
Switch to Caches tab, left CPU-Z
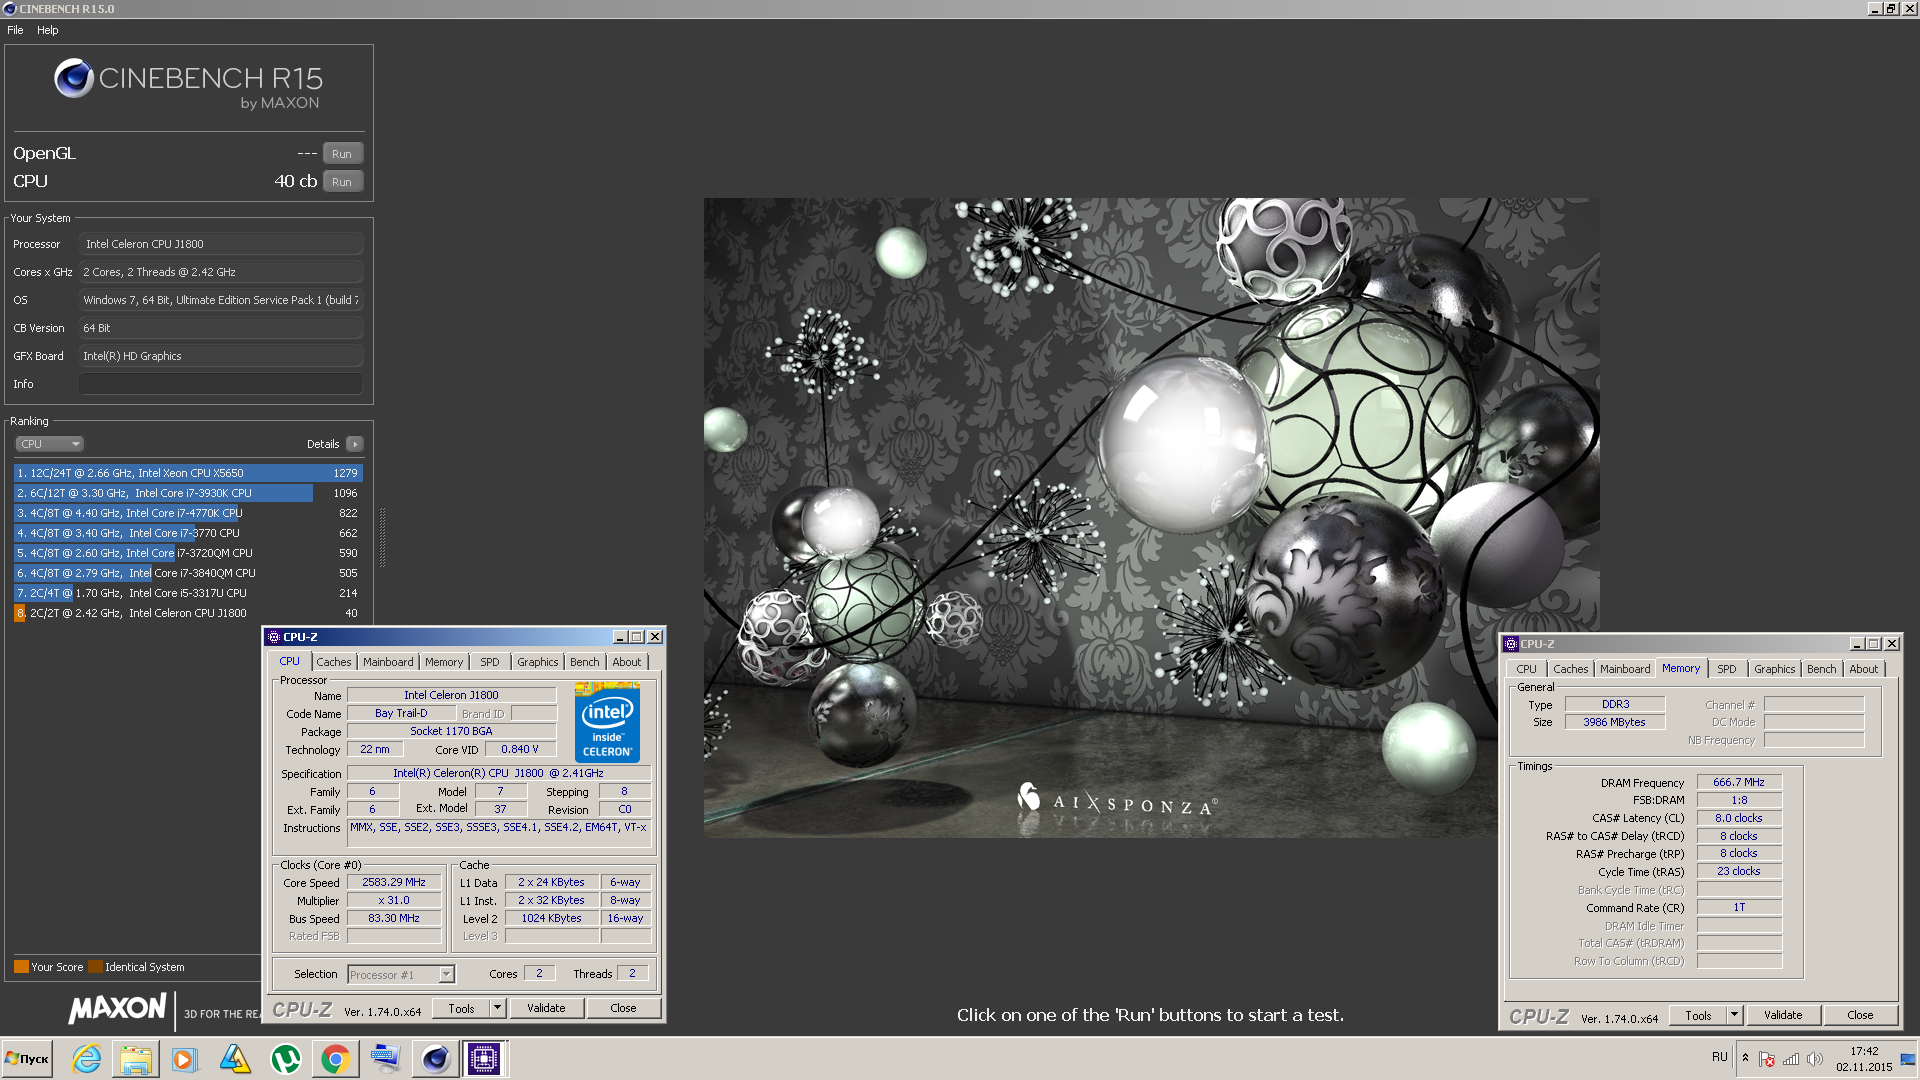click(x=334, y=662)
